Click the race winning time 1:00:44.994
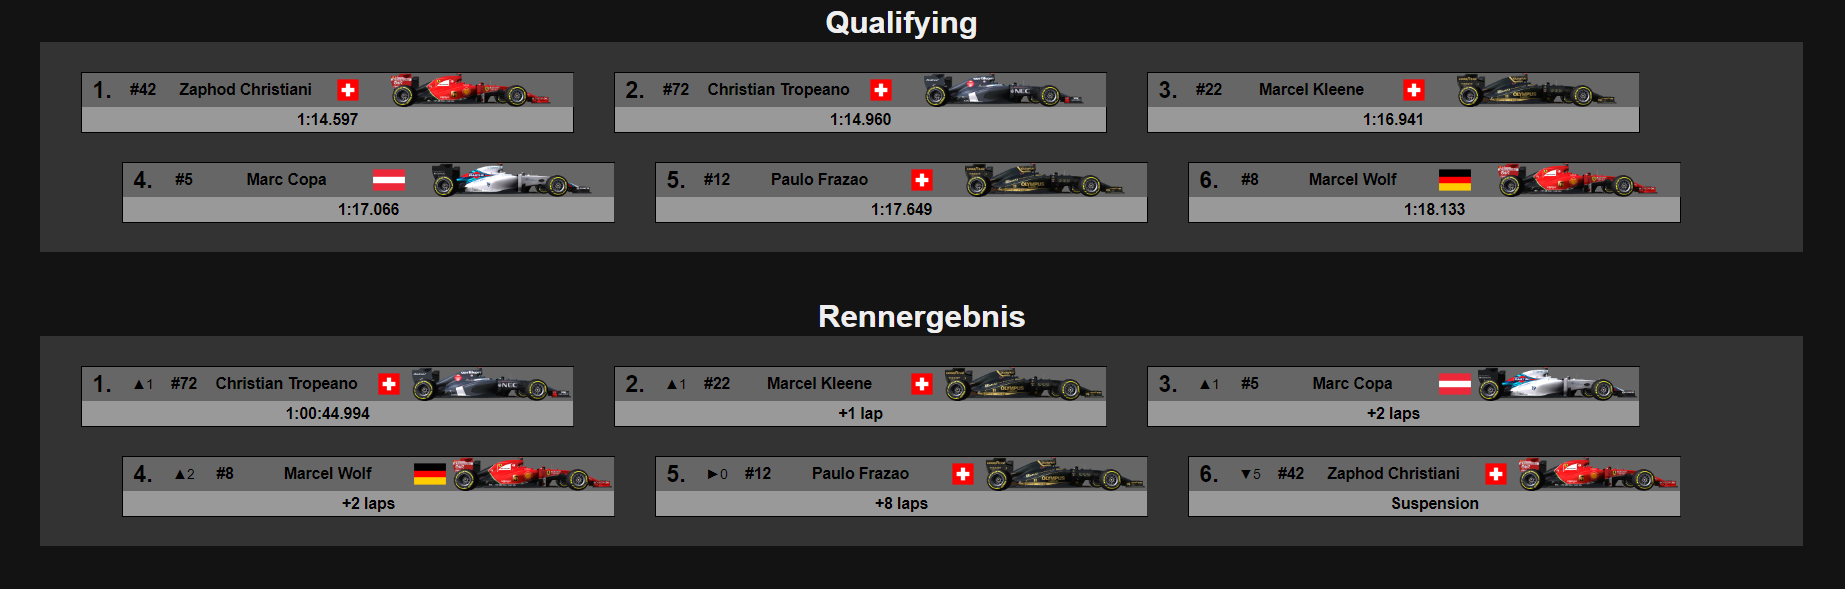 coord(328,414)
